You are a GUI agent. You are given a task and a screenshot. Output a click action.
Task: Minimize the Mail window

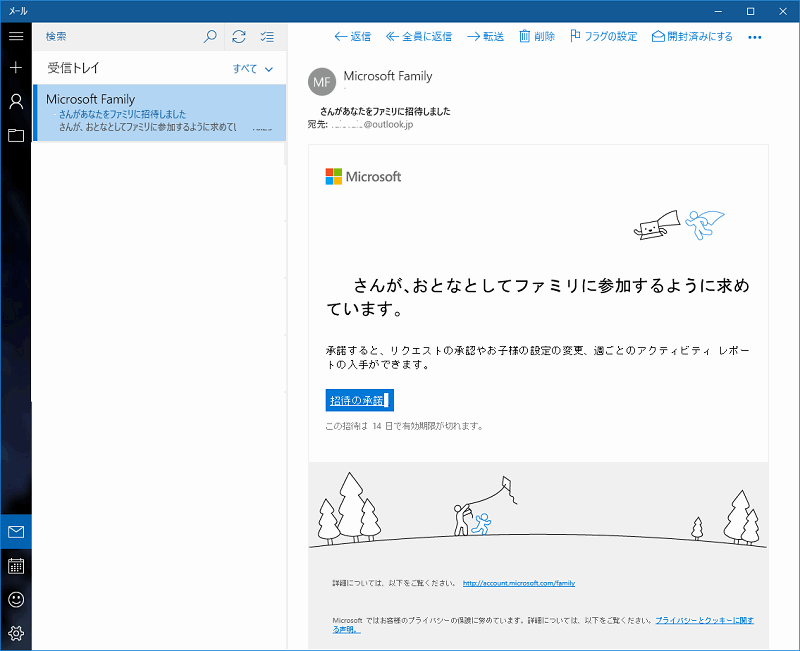(x=718, y=11)
